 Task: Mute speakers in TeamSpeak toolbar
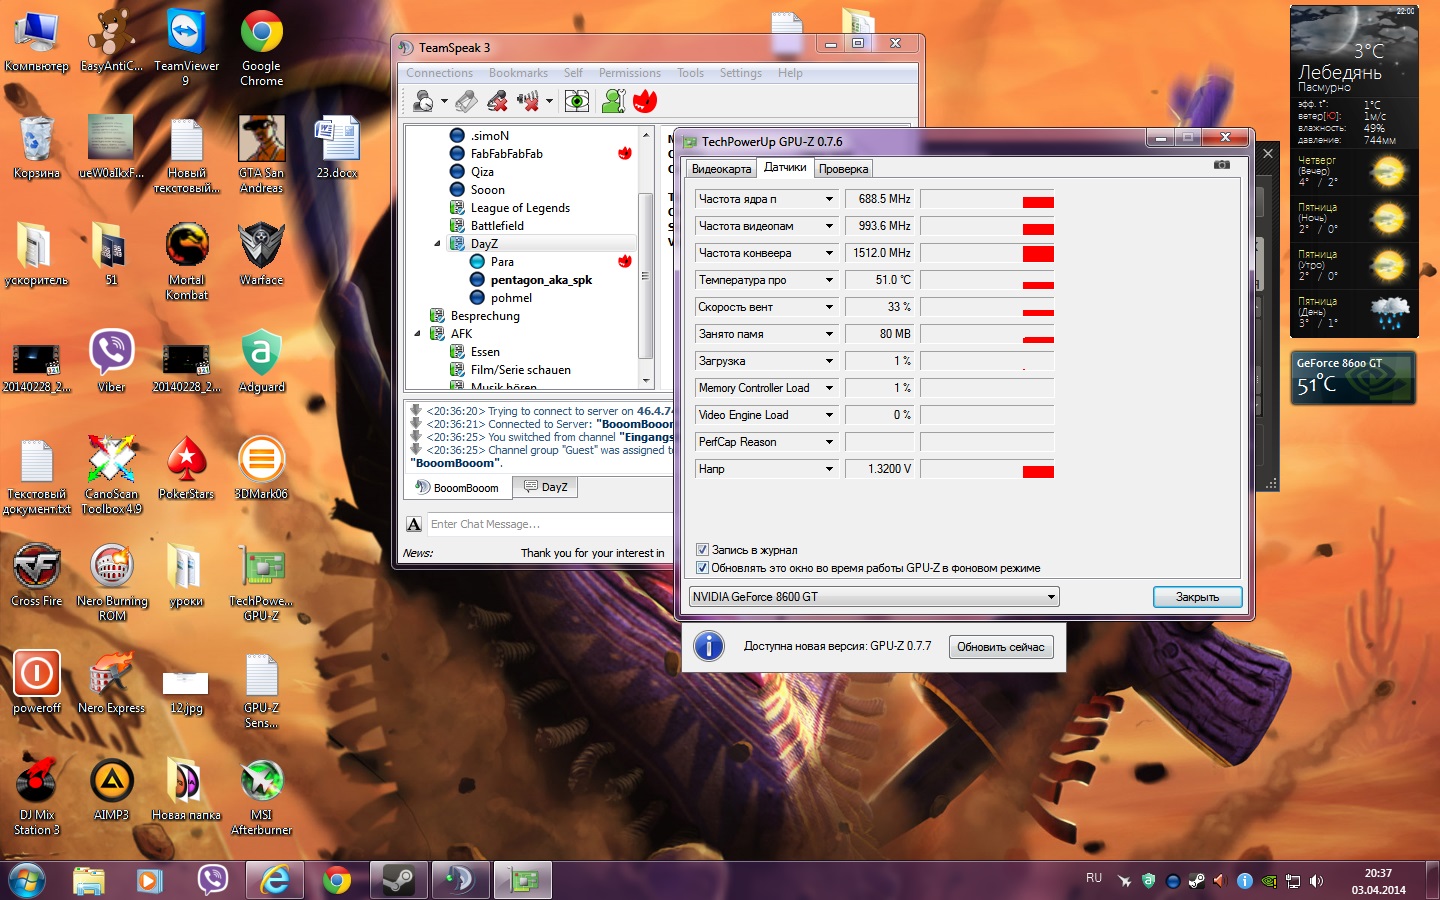click(x=529, y=101)
